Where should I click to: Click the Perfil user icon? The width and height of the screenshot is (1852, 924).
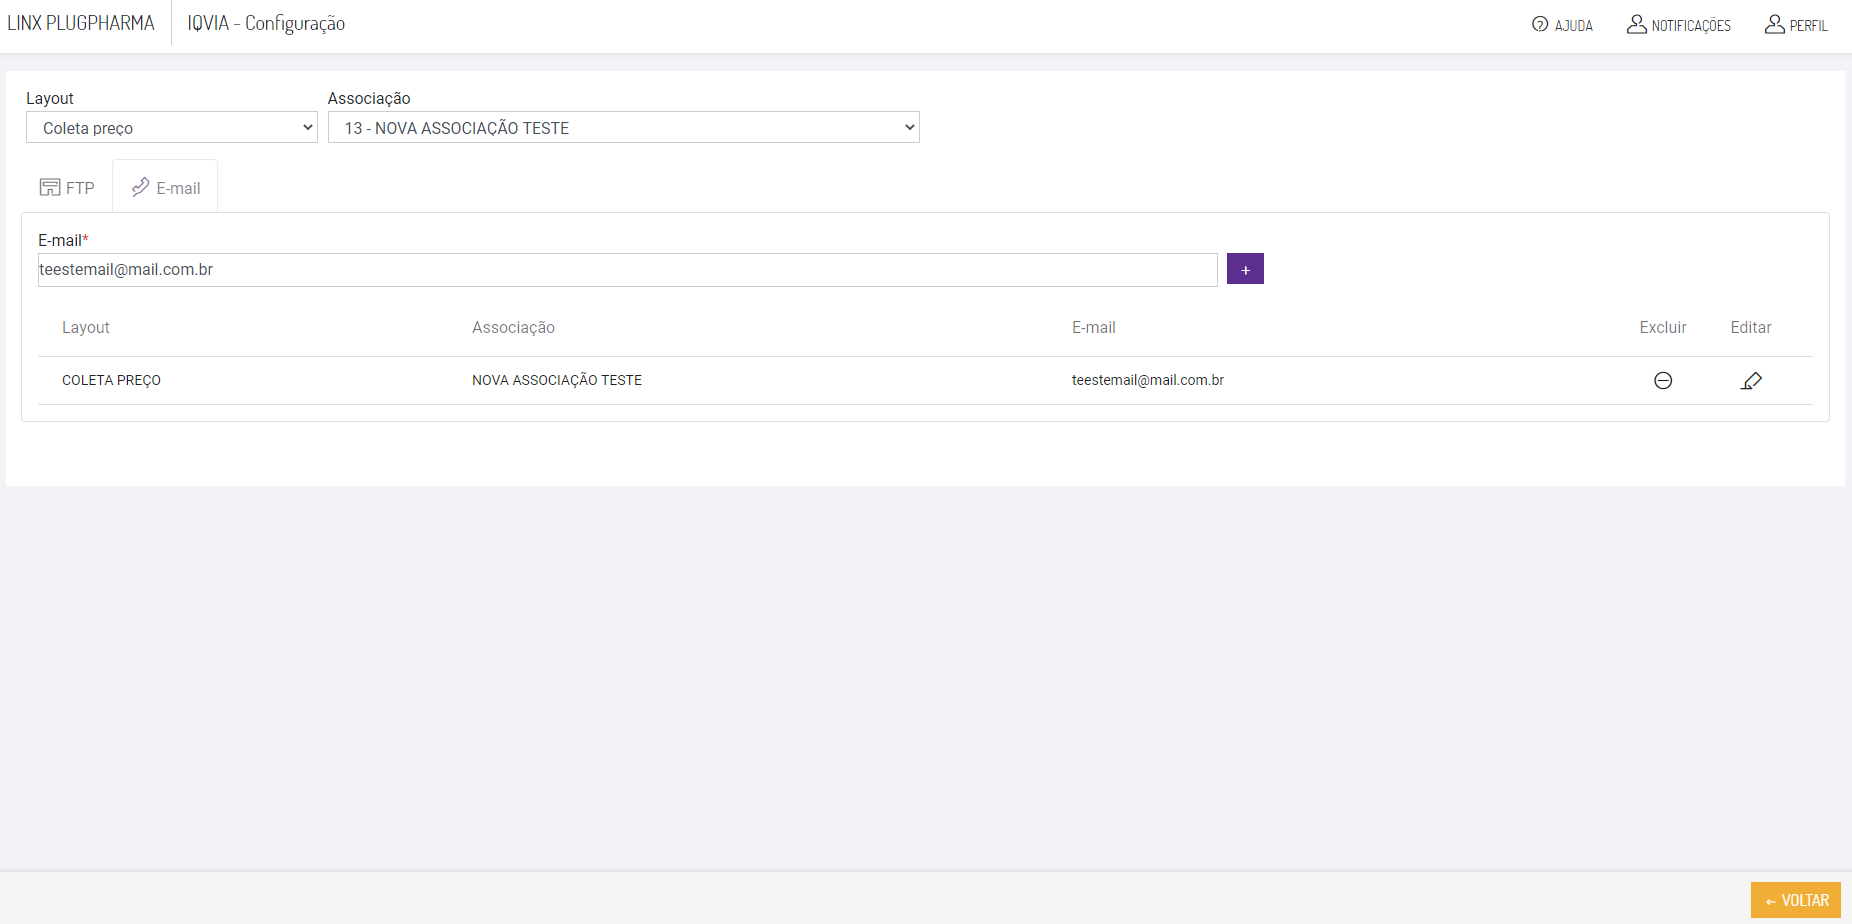pyautogui.click(x=1774, y=24)
